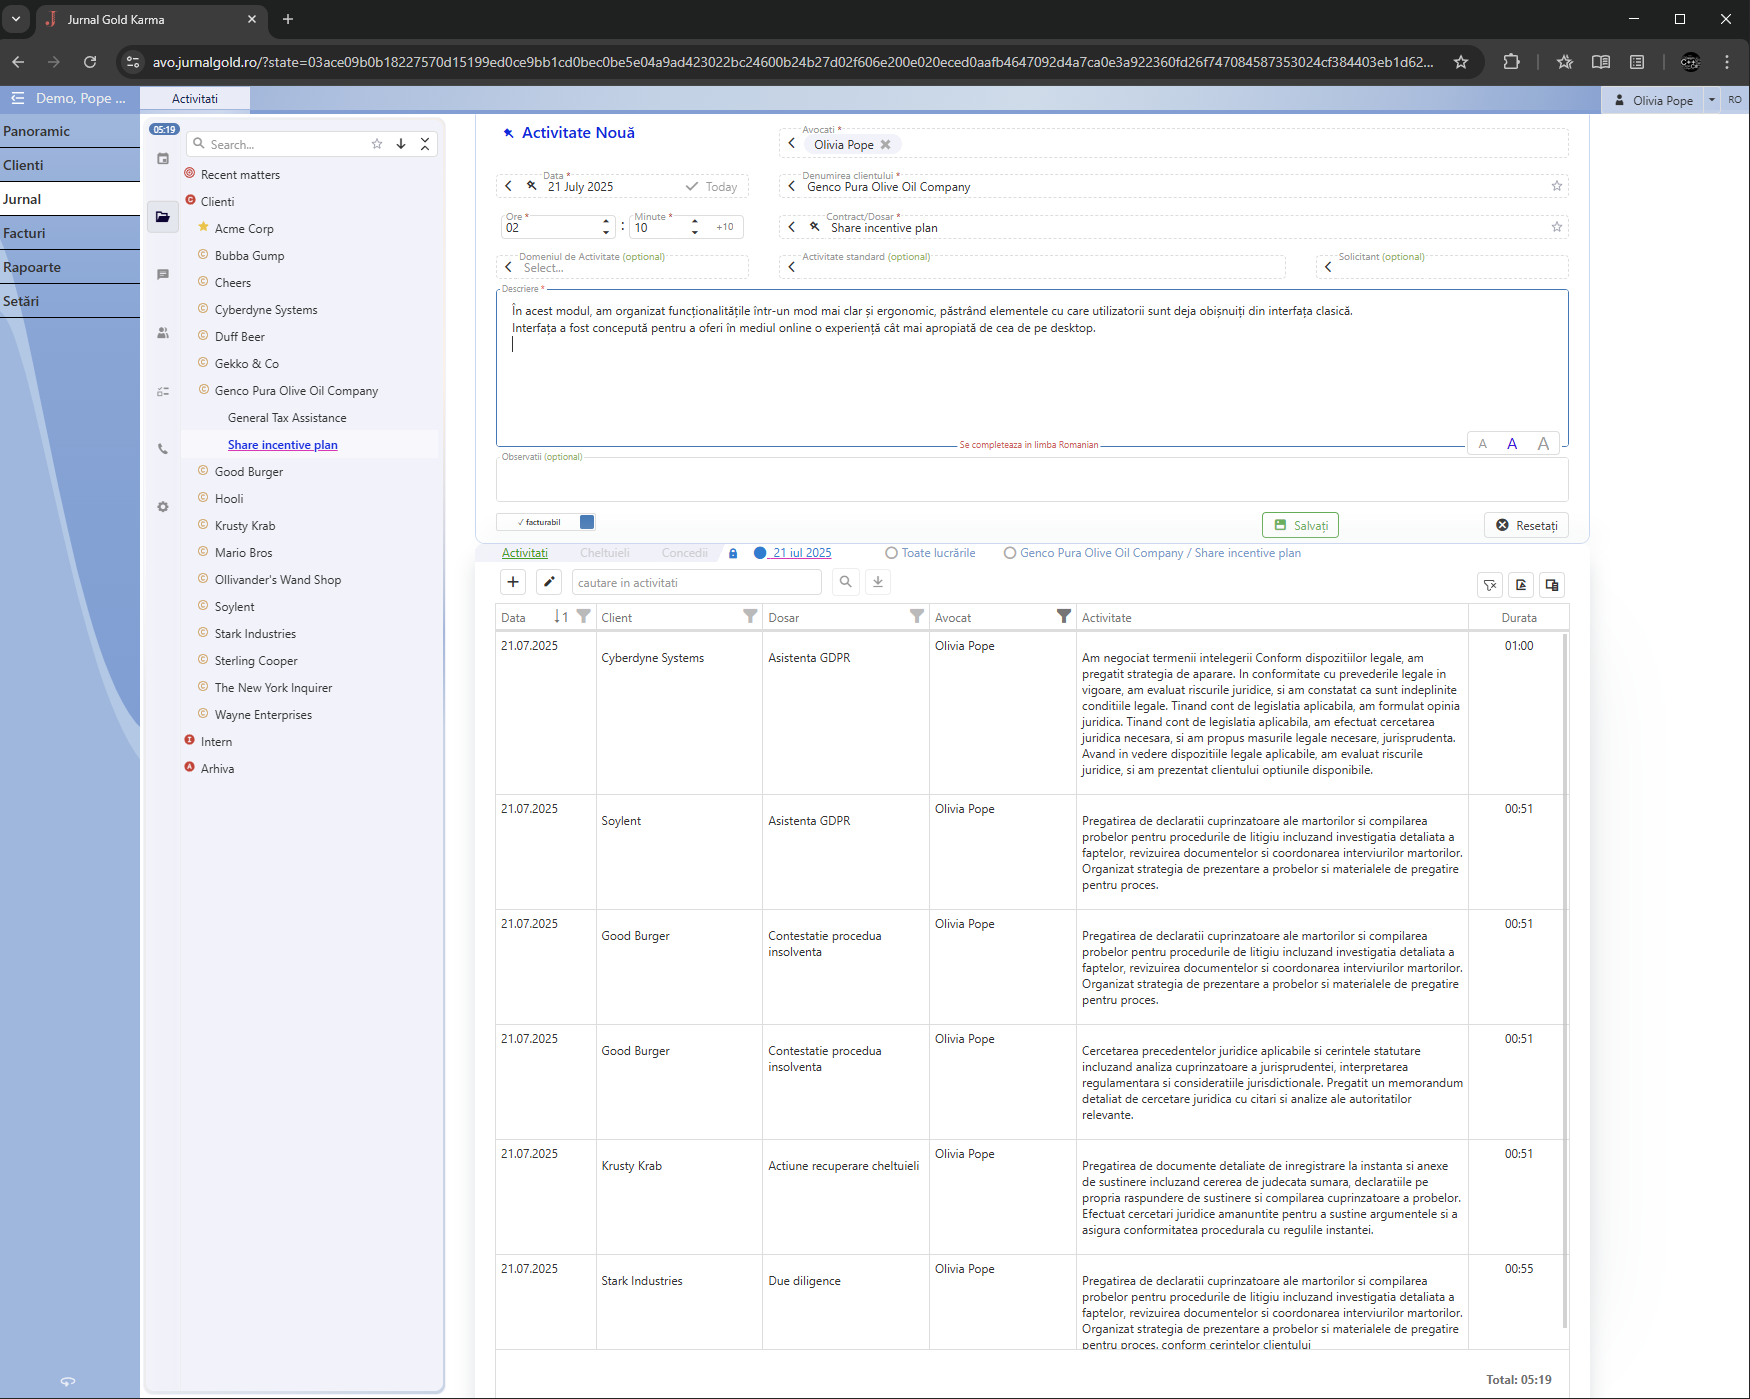Click the Resetați button
The height and width of the screenshot is (1399, 1750).
(1526, 525)
